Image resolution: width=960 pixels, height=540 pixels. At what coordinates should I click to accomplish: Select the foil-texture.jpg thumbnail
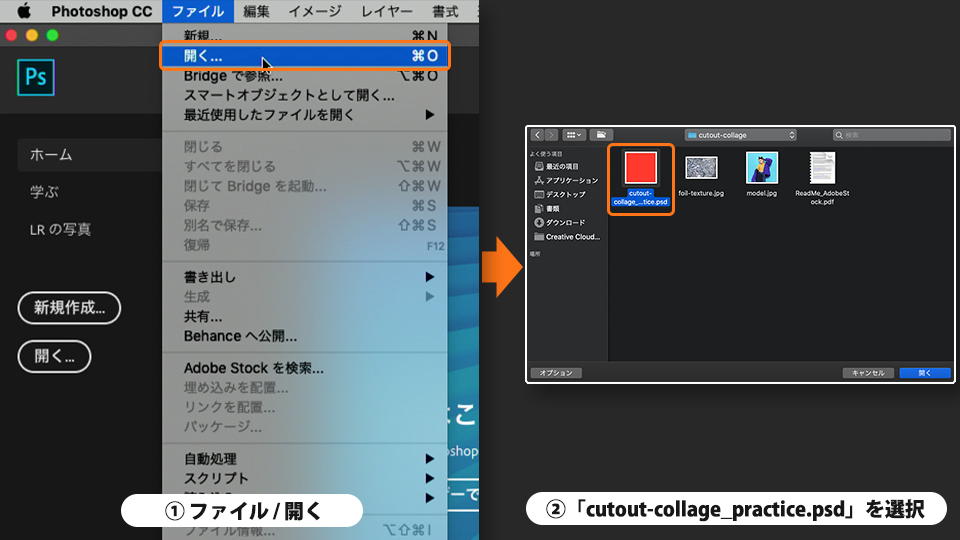(701, 167)
